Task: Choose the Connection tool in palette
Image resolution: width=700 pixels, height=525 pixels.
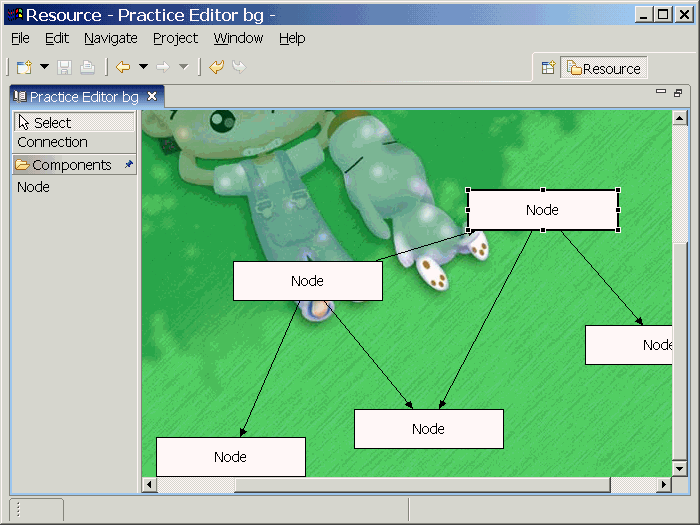Action: click(x=52, y=142)
